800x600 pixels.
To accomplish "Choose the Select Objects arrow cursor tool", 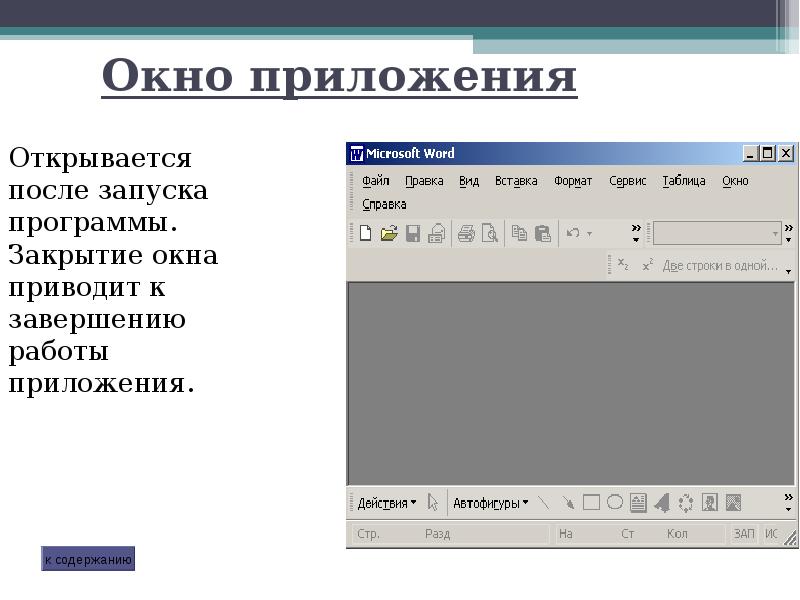I will [x=433, y=503].
